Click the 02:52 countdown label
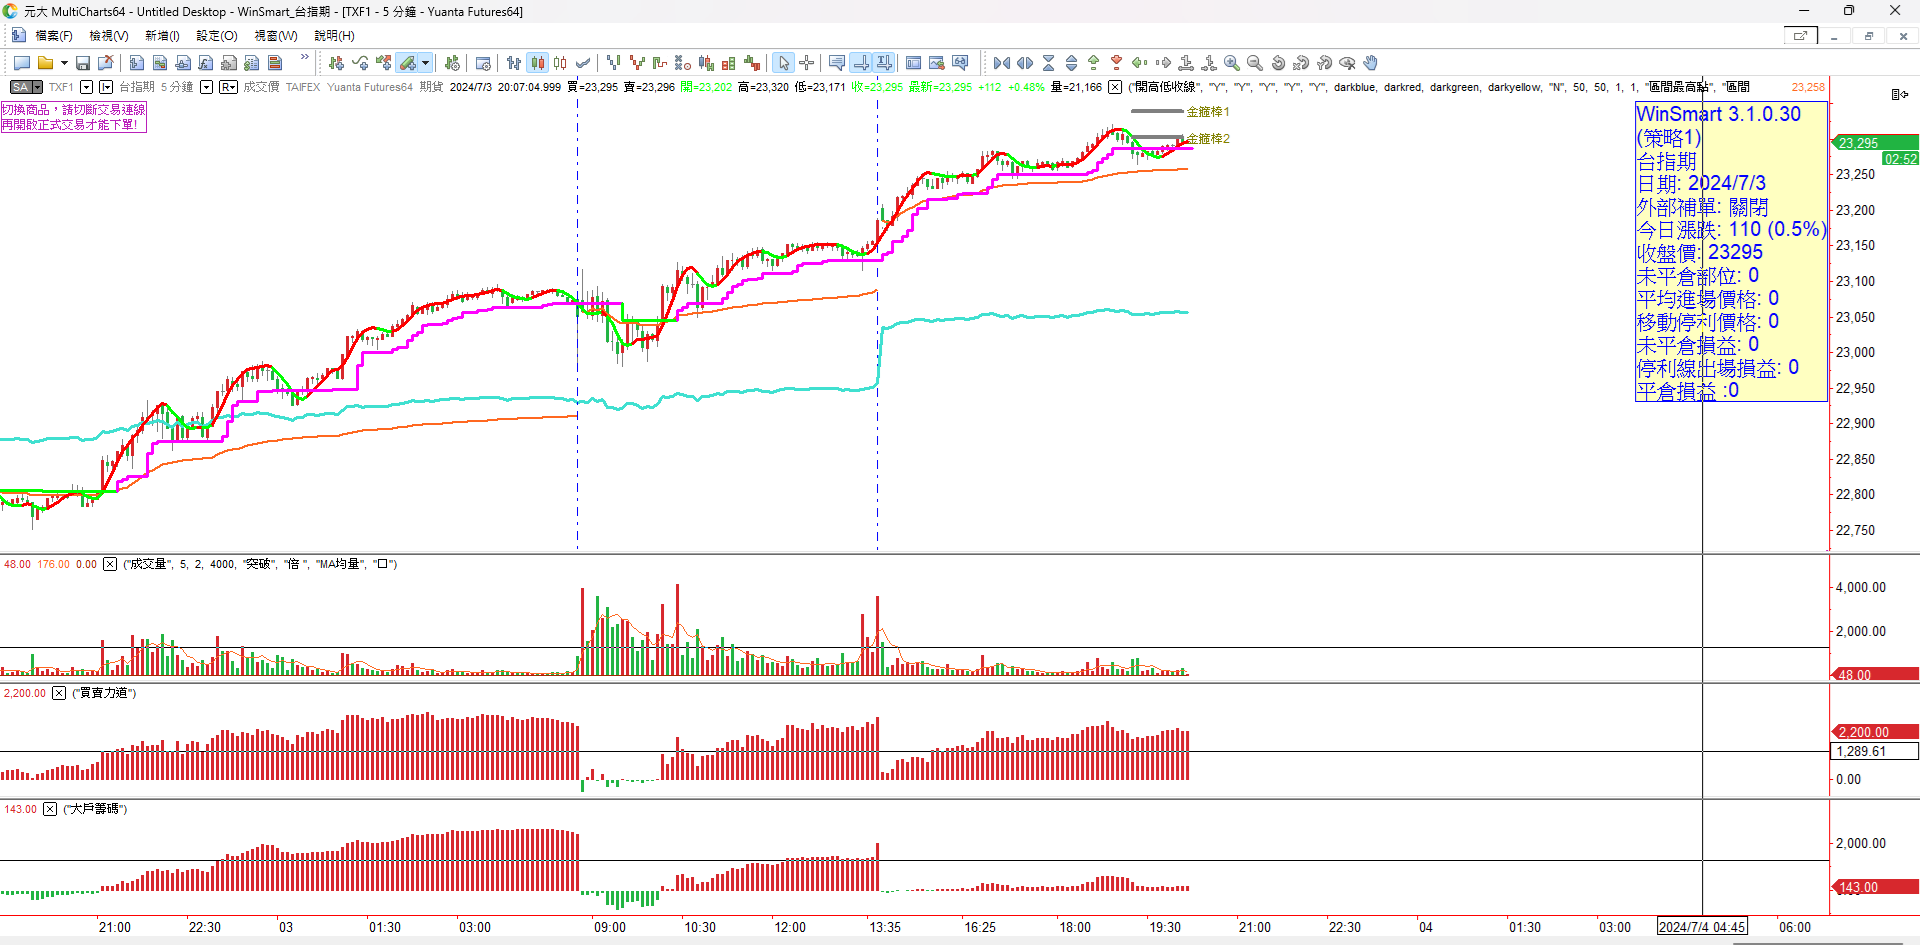Screen dimensions: 1920x945 pos(1900,159)
